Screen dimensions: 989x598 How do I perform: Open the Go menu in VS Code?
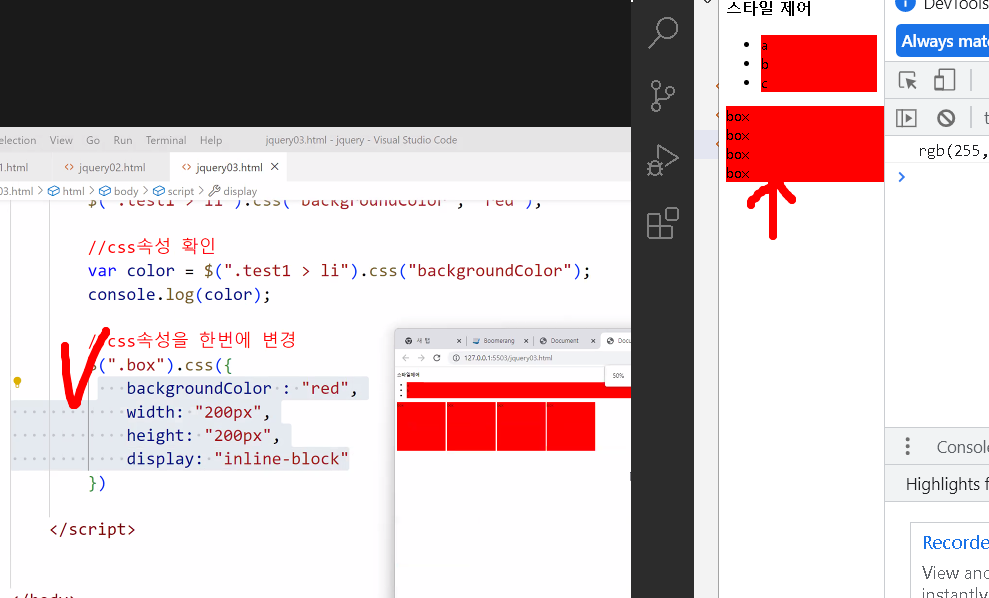point(93,140)
